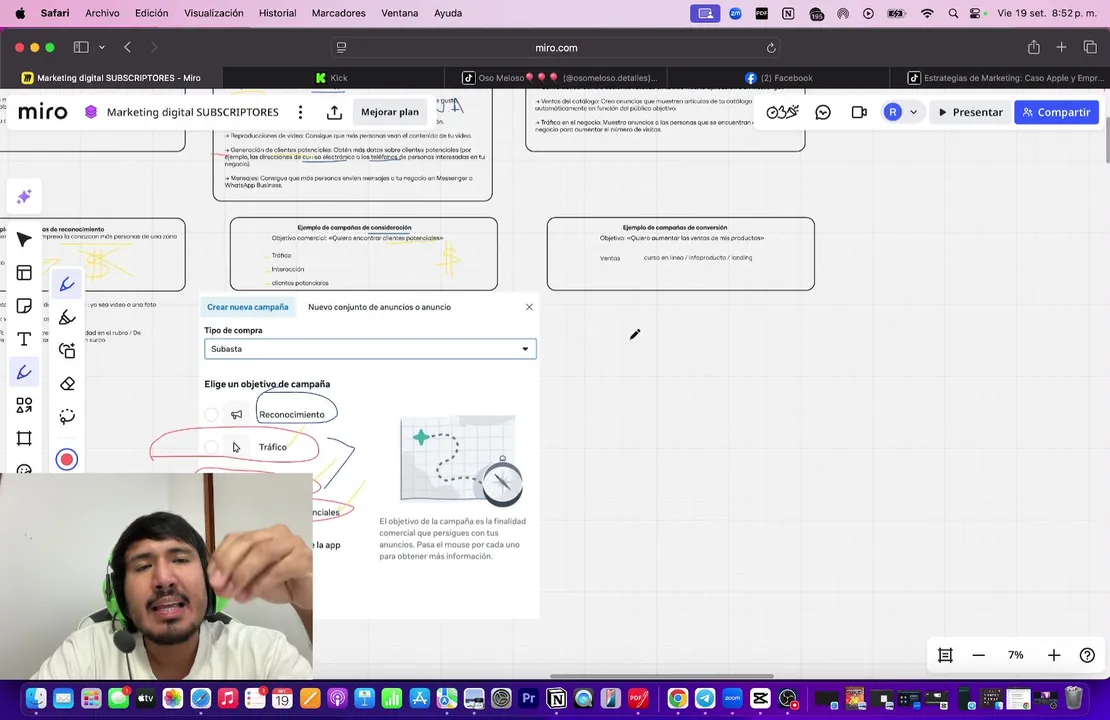Pick the Pen option in pen submenu
Image resolution: width=1110 pixels, height=720 pixels.
pos(67,285)
